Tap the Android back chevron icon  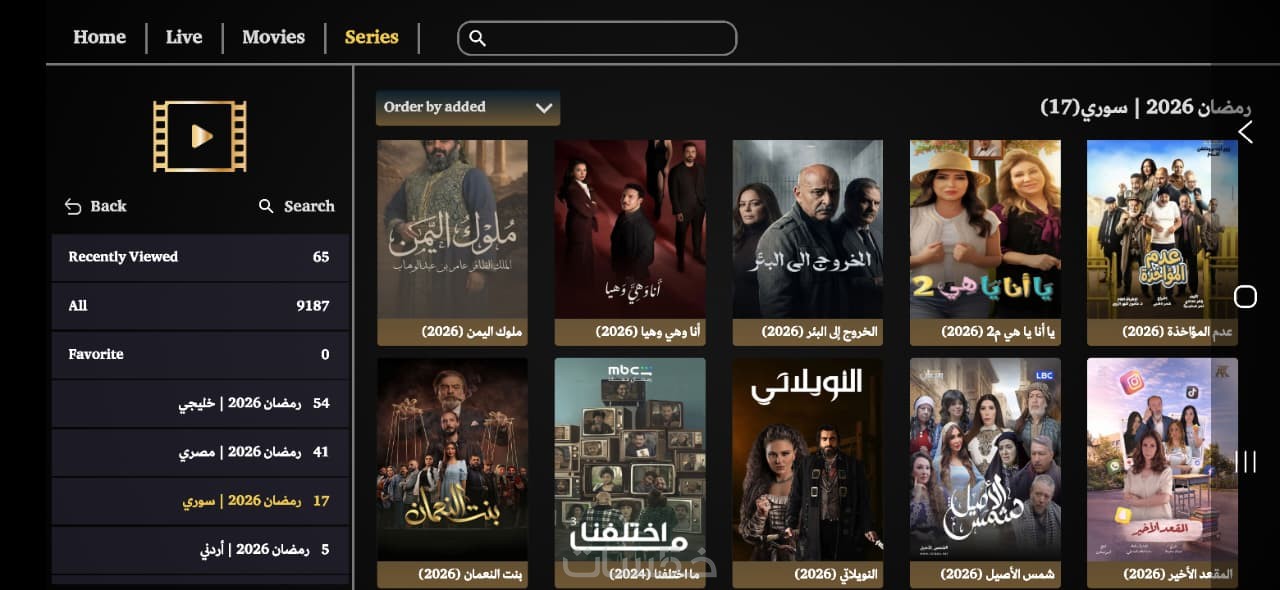pos(1245,132)
